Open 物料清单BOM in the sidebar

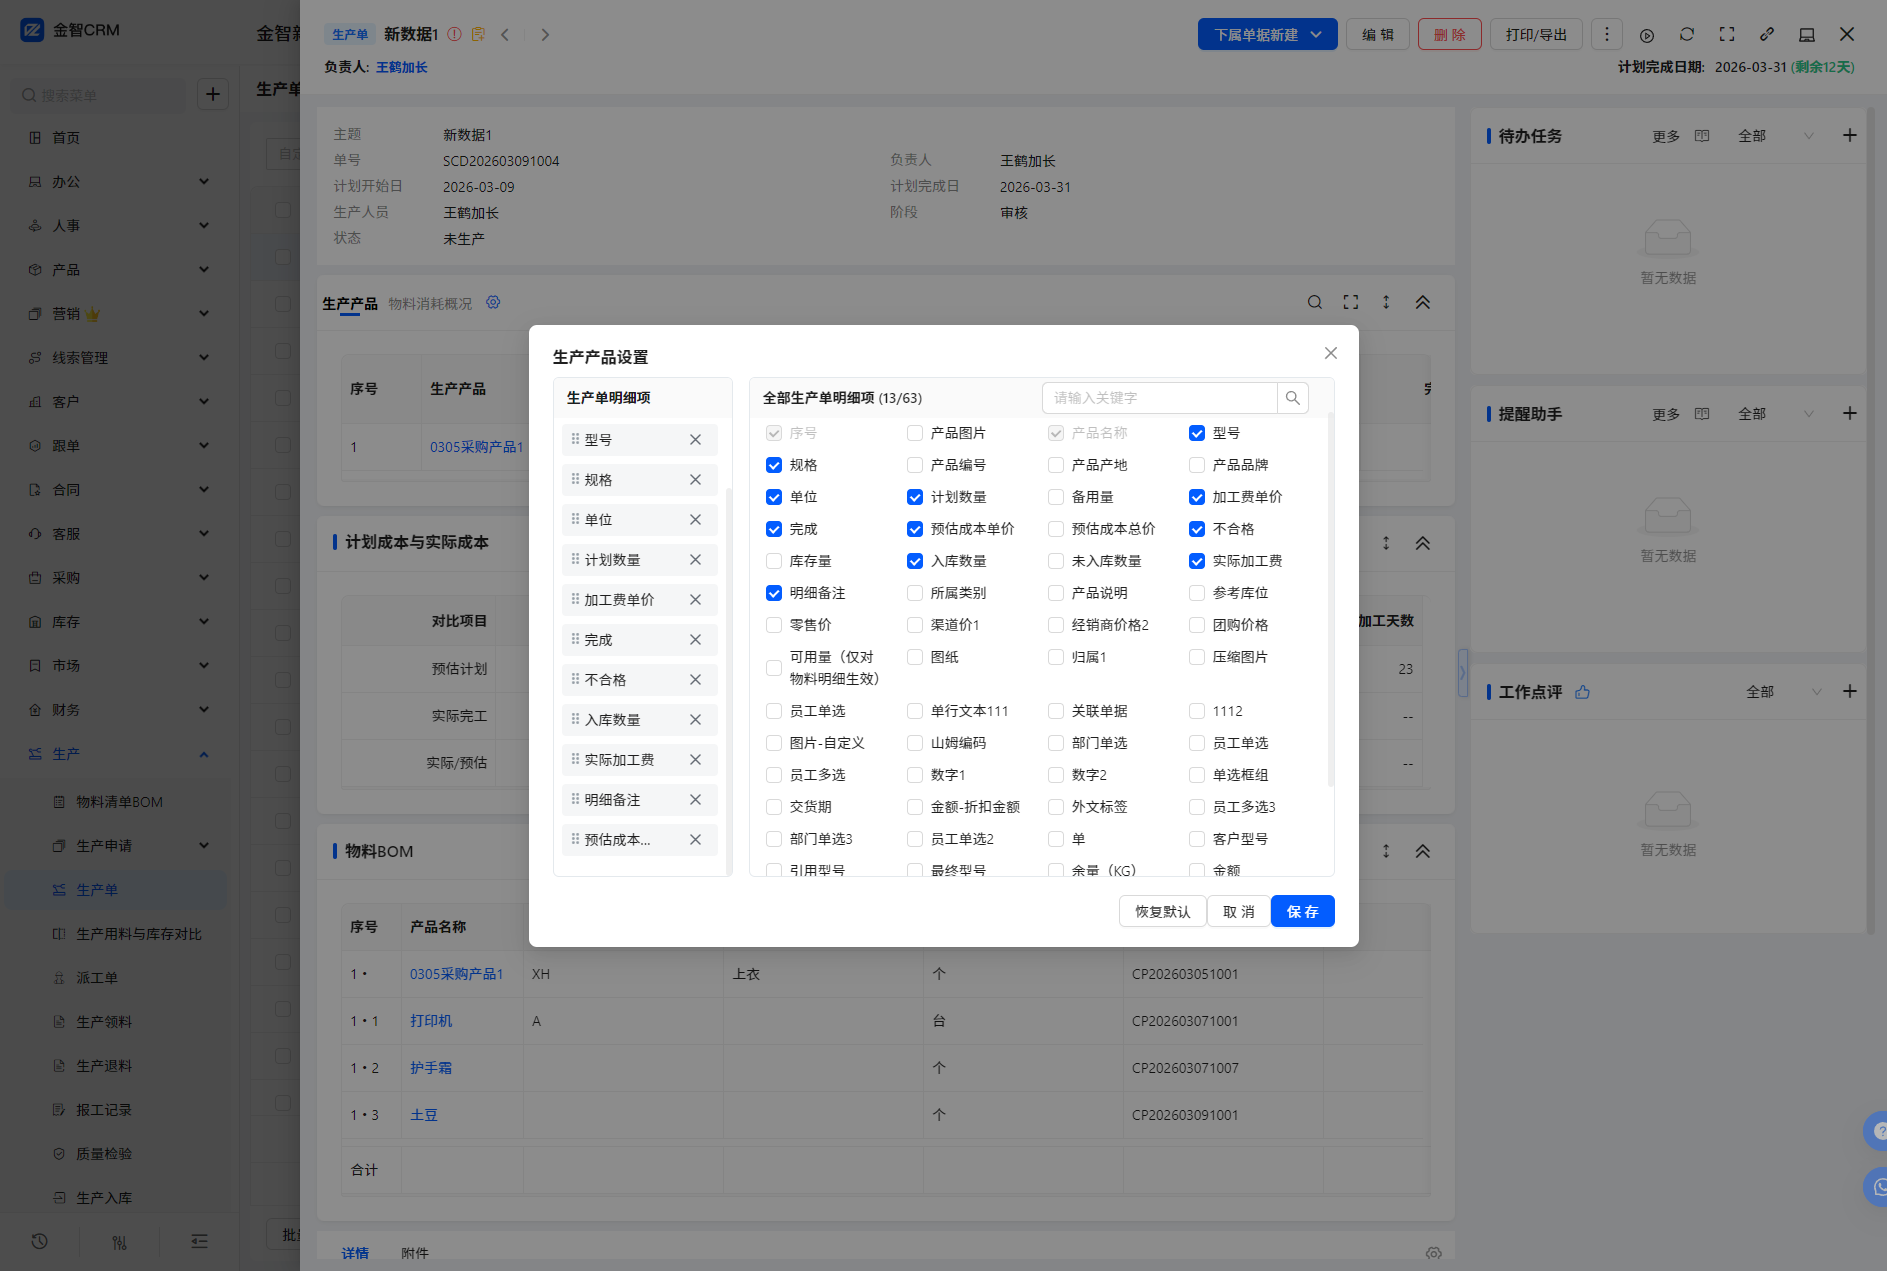click(x=119, y=802)
